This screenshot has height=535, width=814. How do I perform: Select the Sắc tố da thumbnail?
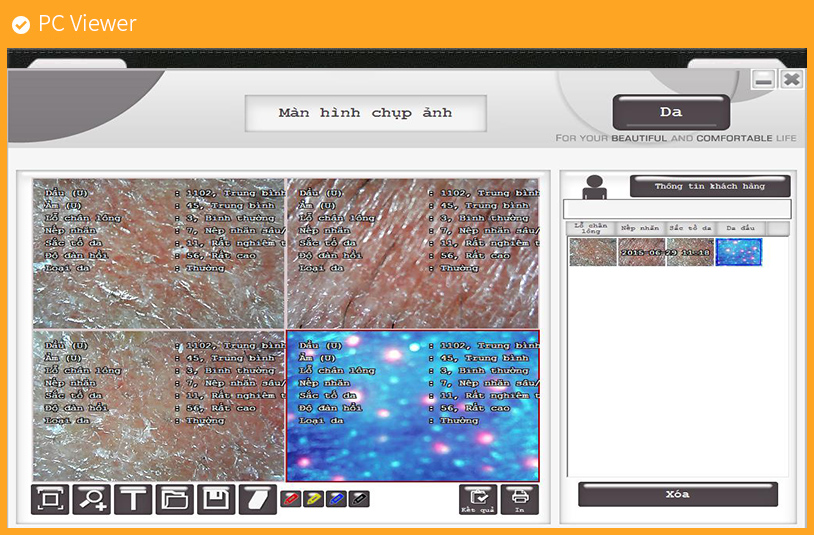tap(690, 252)
